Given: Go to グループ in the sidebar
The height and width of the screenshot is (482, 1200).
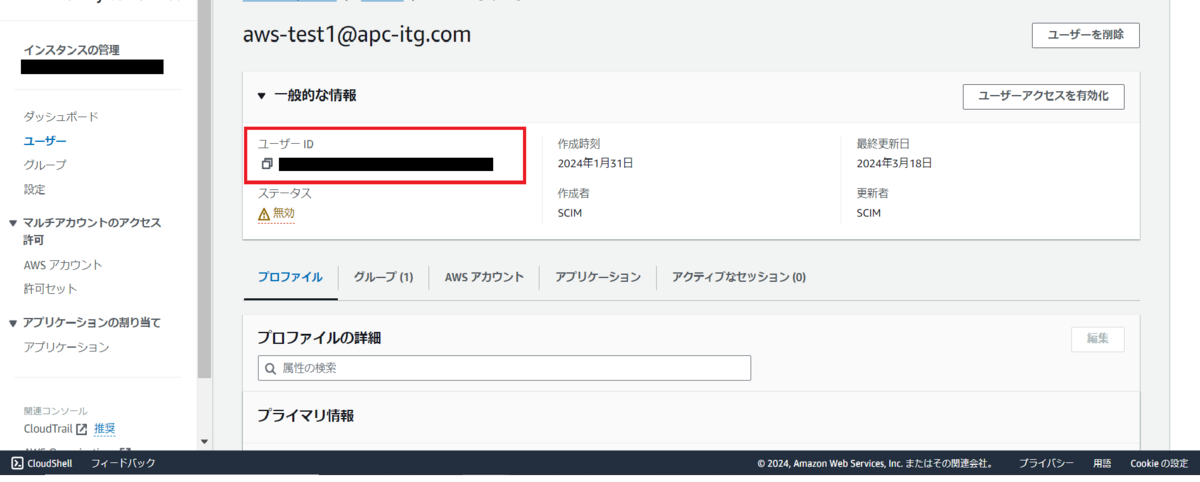Looking at the screenshot, I should 45,165.
